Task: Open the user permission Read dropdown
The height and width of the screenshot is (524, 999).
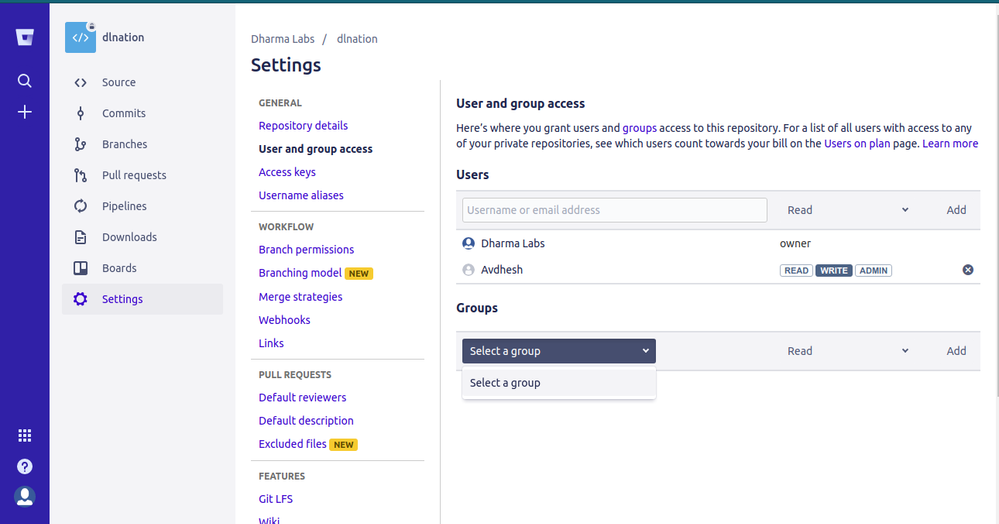Action: 847,210
